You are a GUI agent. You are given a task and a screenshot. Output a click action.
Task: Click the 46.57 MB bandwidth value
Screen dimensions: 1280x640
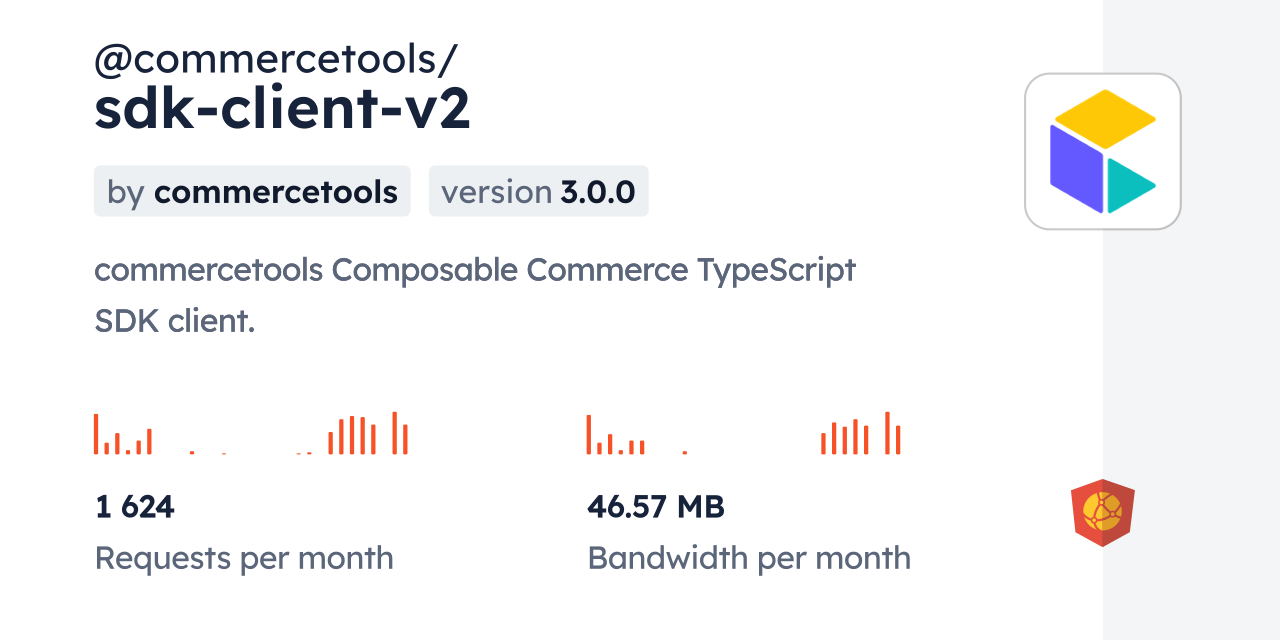(656, 507)
